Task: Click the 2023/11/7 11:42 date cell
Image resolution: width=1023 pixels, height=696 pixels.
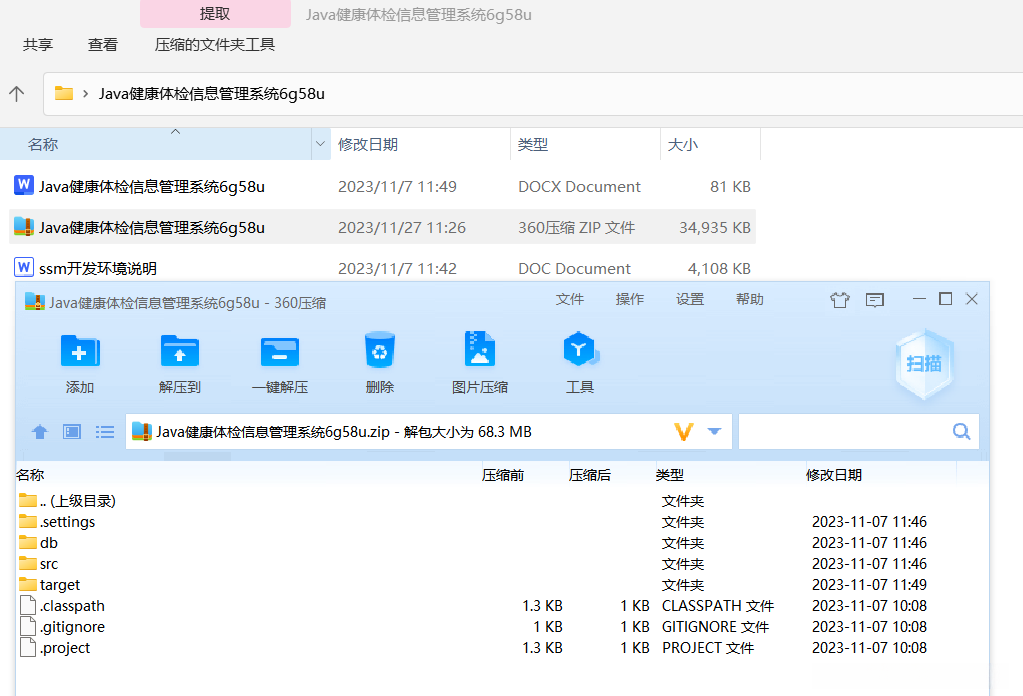Action: tap(397, 268)
